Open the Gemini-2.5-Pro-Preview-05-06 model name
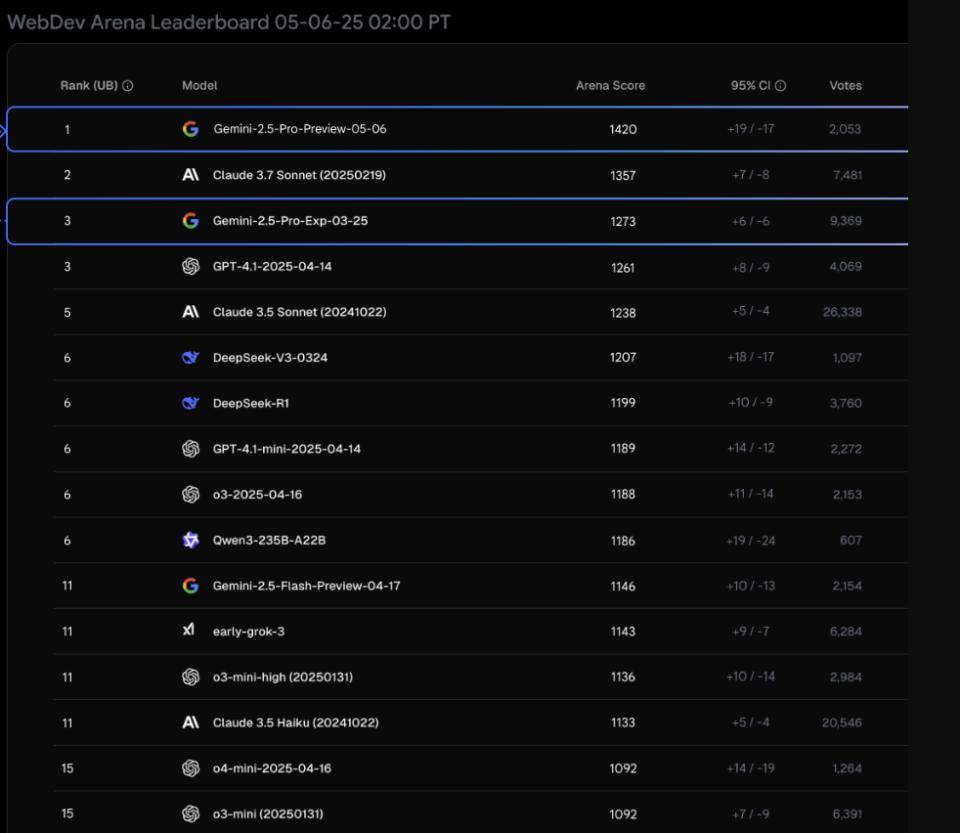 click(300, 129)
